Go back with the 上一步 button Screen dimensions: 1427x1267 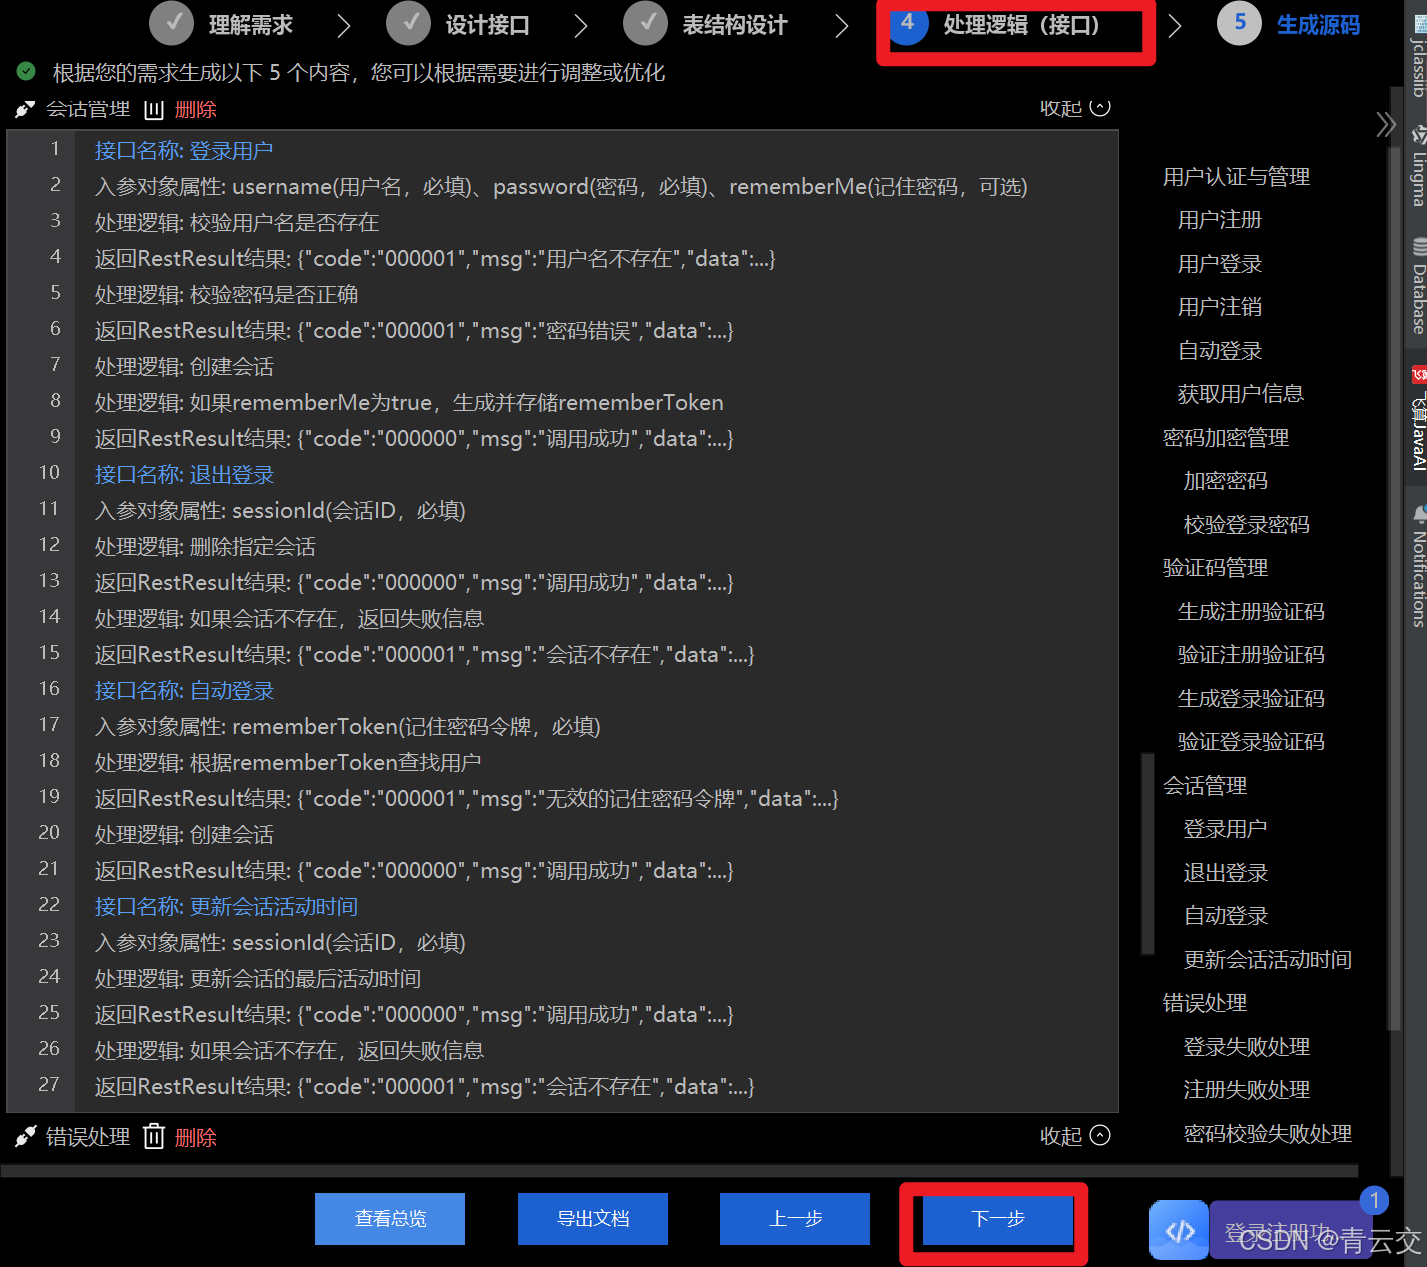[795, 1219]
